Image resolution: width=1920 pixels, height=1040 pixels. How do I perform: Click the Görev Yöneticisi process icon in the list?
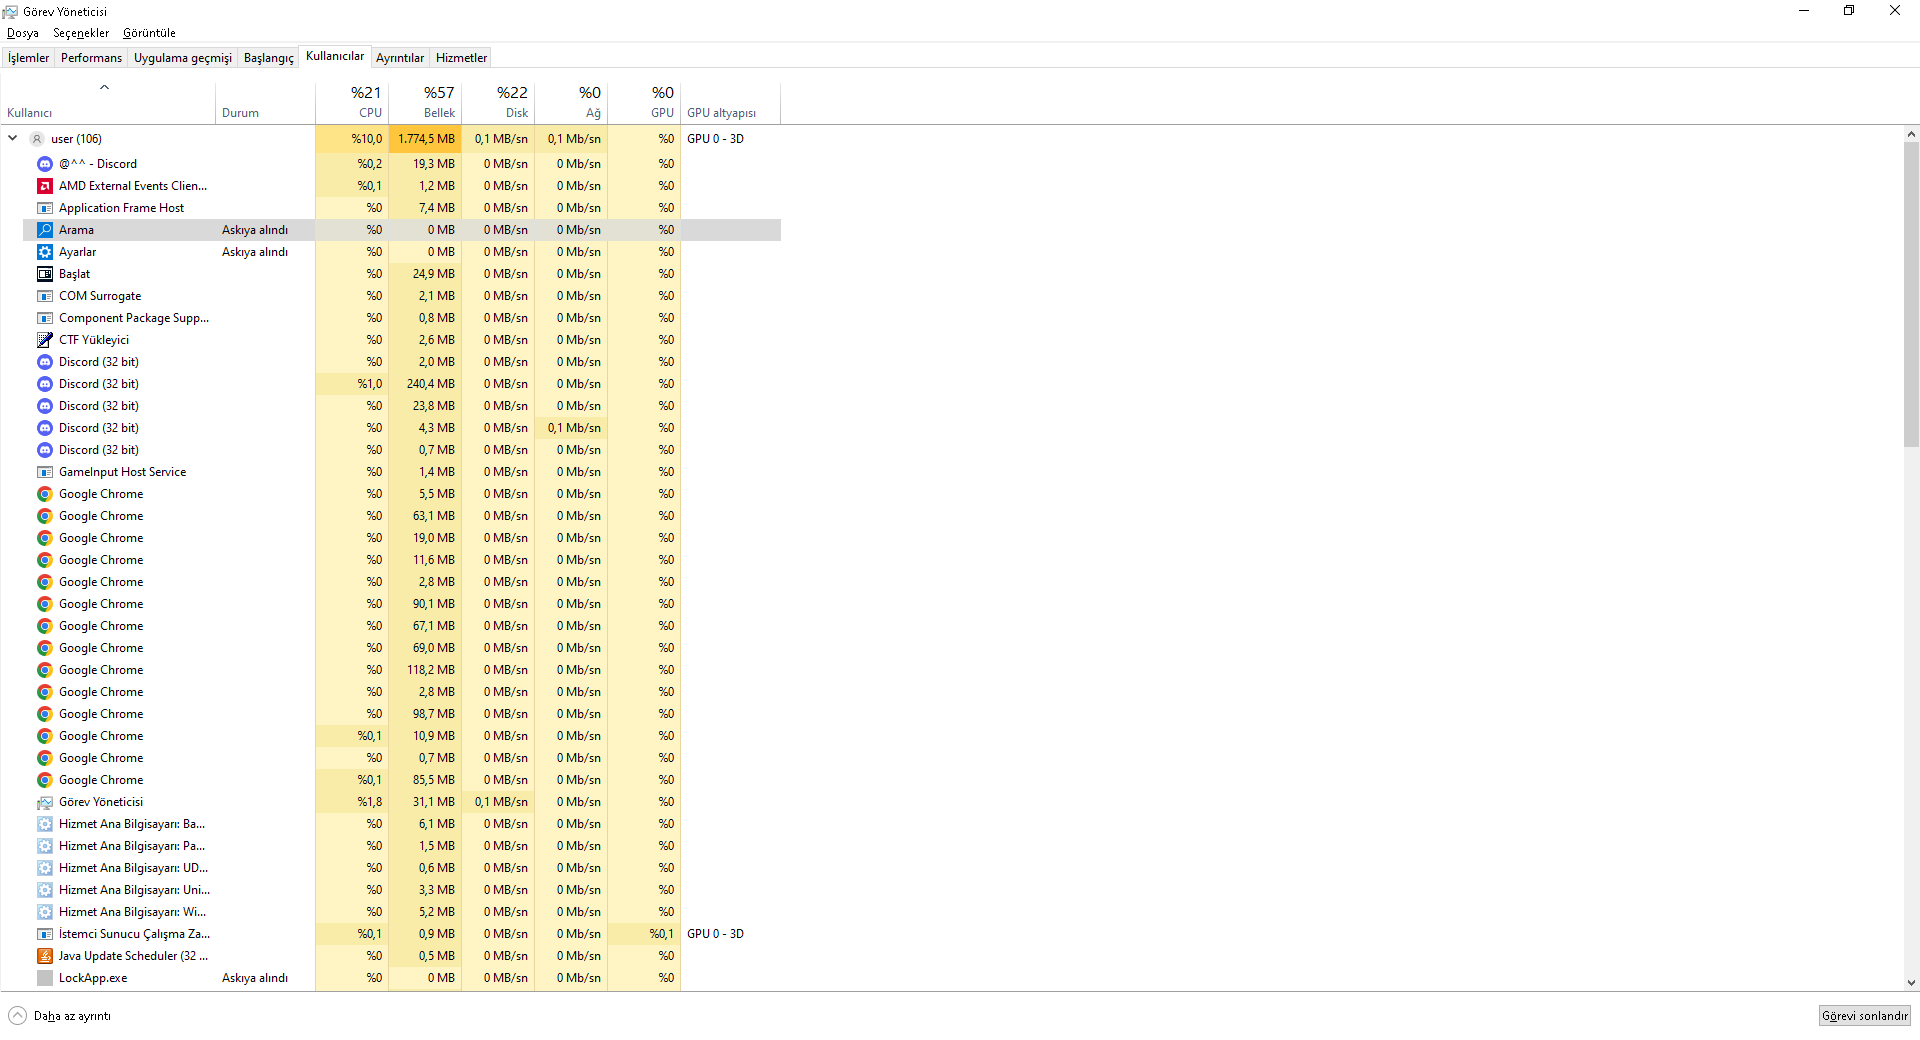45,802
